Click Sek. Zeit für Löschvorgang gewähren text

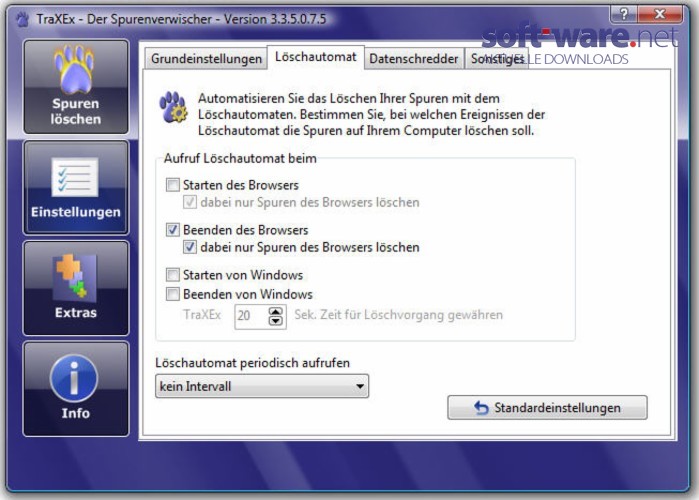(399, 315)
